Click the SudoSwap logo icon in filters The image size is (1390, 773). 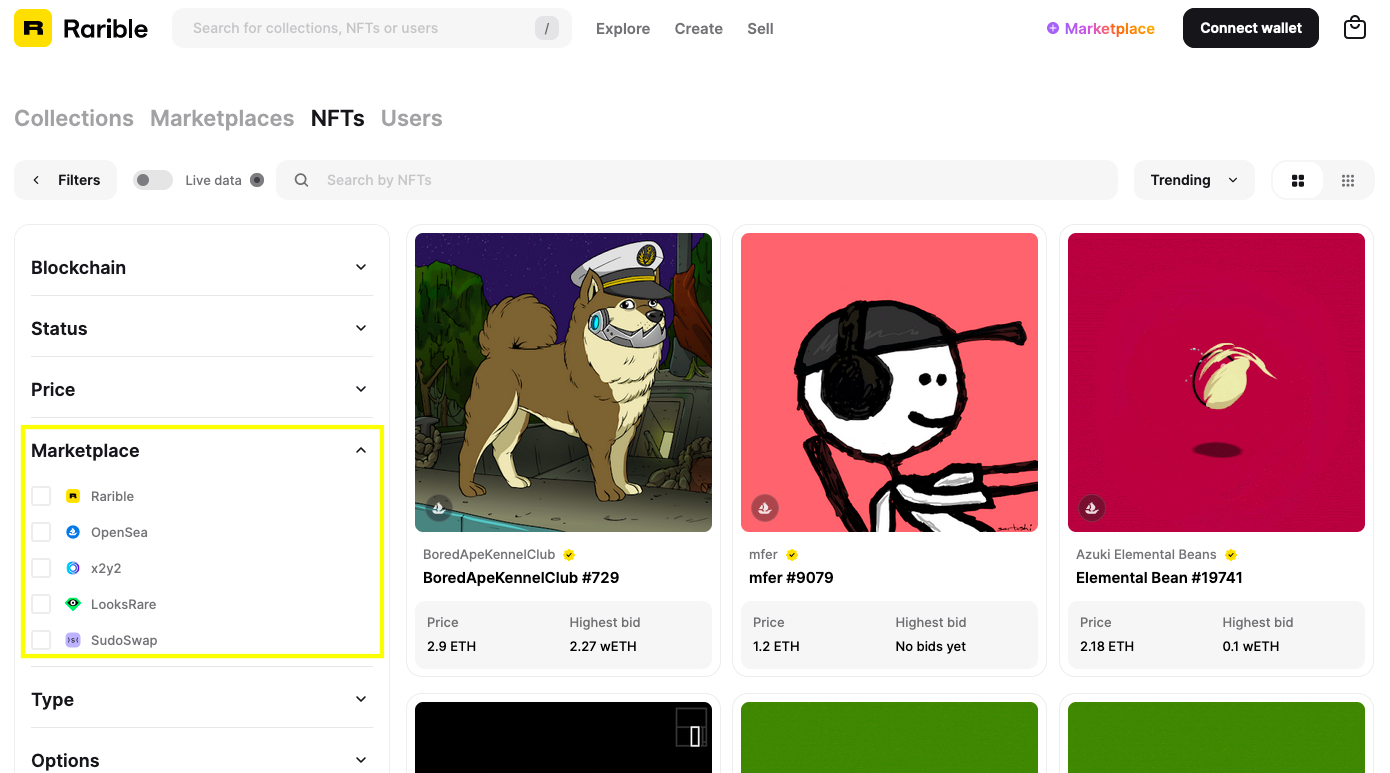[73, 640]
